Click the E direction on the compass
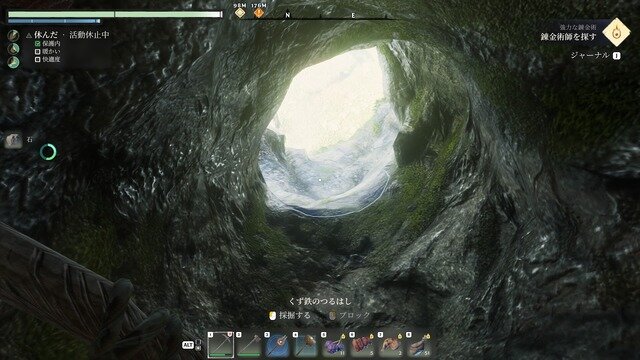Viewport: 640px width, 360px height. (353, 16)
